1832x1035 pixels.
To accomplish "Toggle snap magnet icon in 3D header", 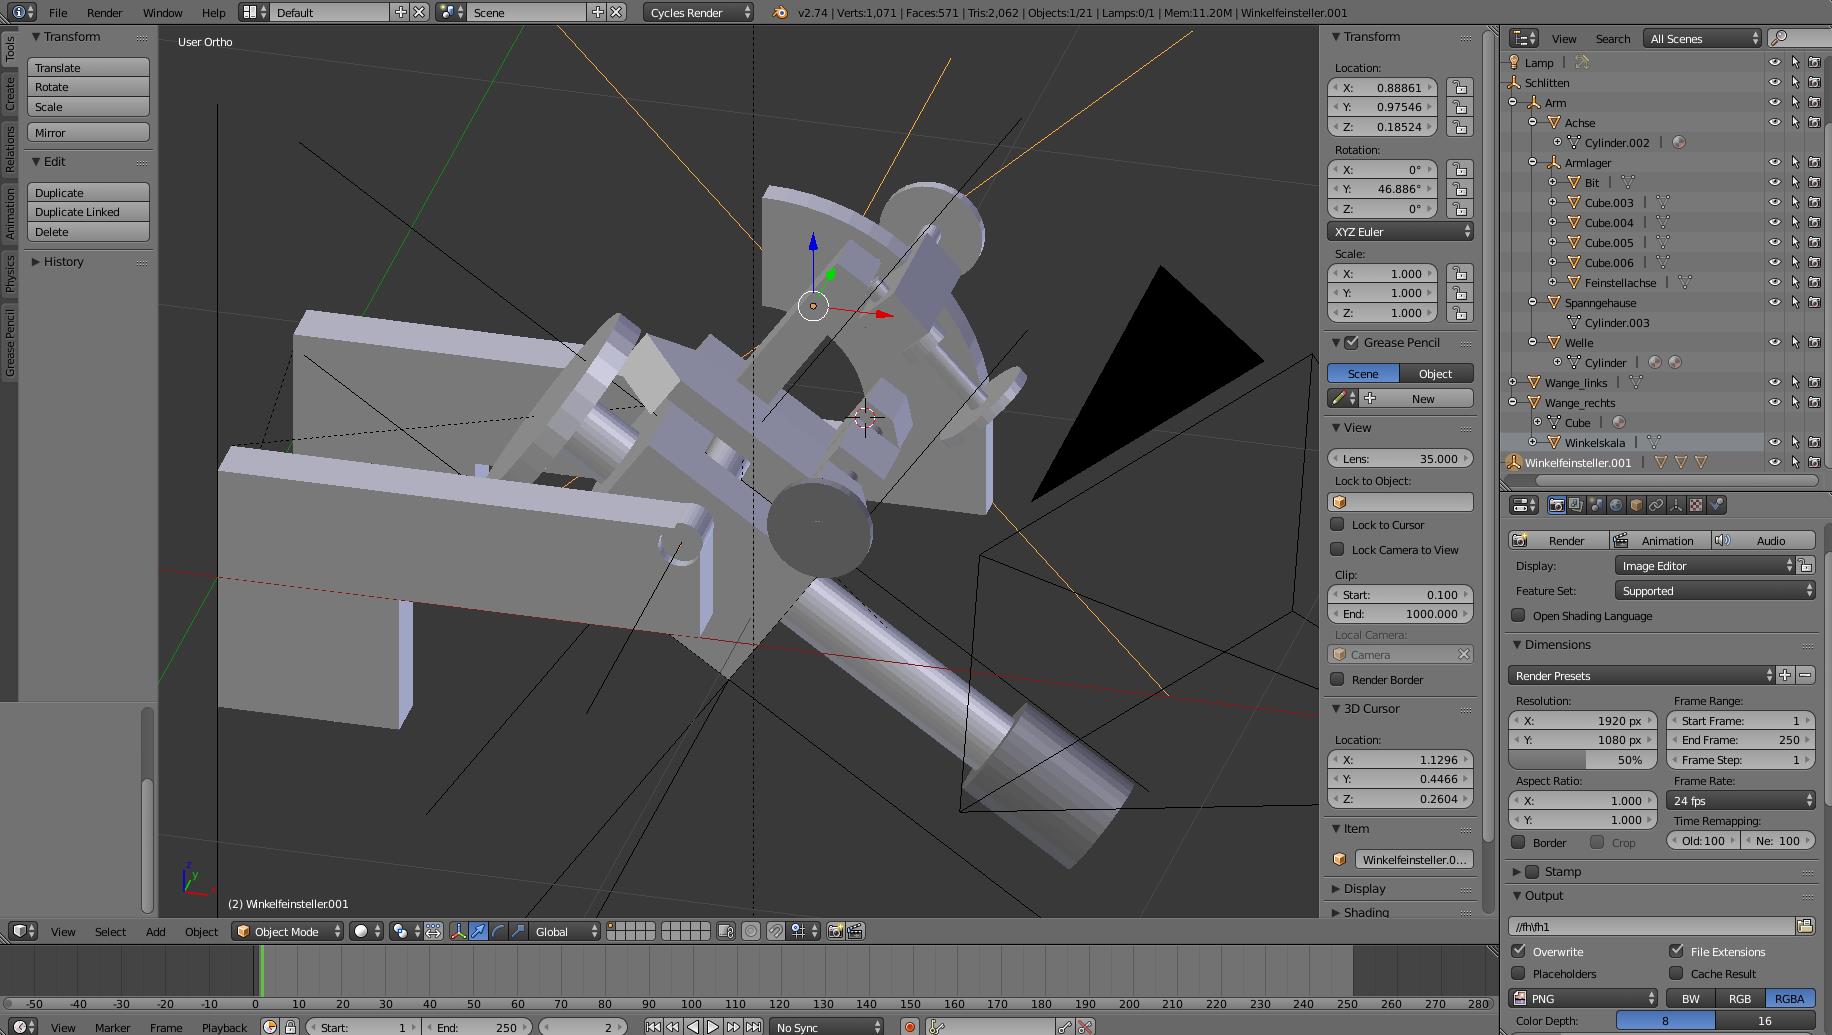I will [775, 931].
